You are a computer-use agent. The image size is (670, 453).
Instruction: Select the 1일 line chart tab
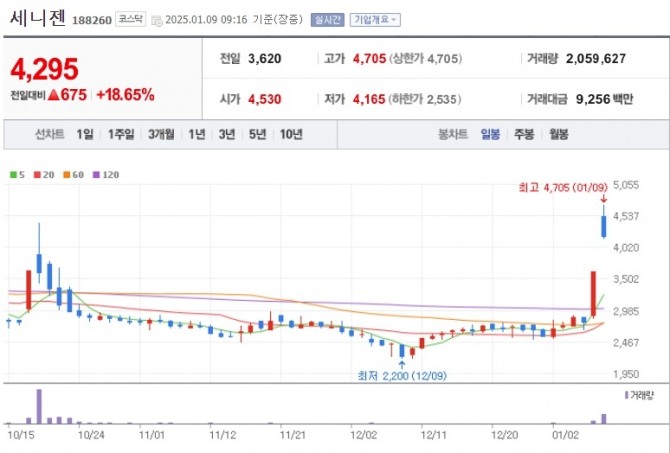85,134
